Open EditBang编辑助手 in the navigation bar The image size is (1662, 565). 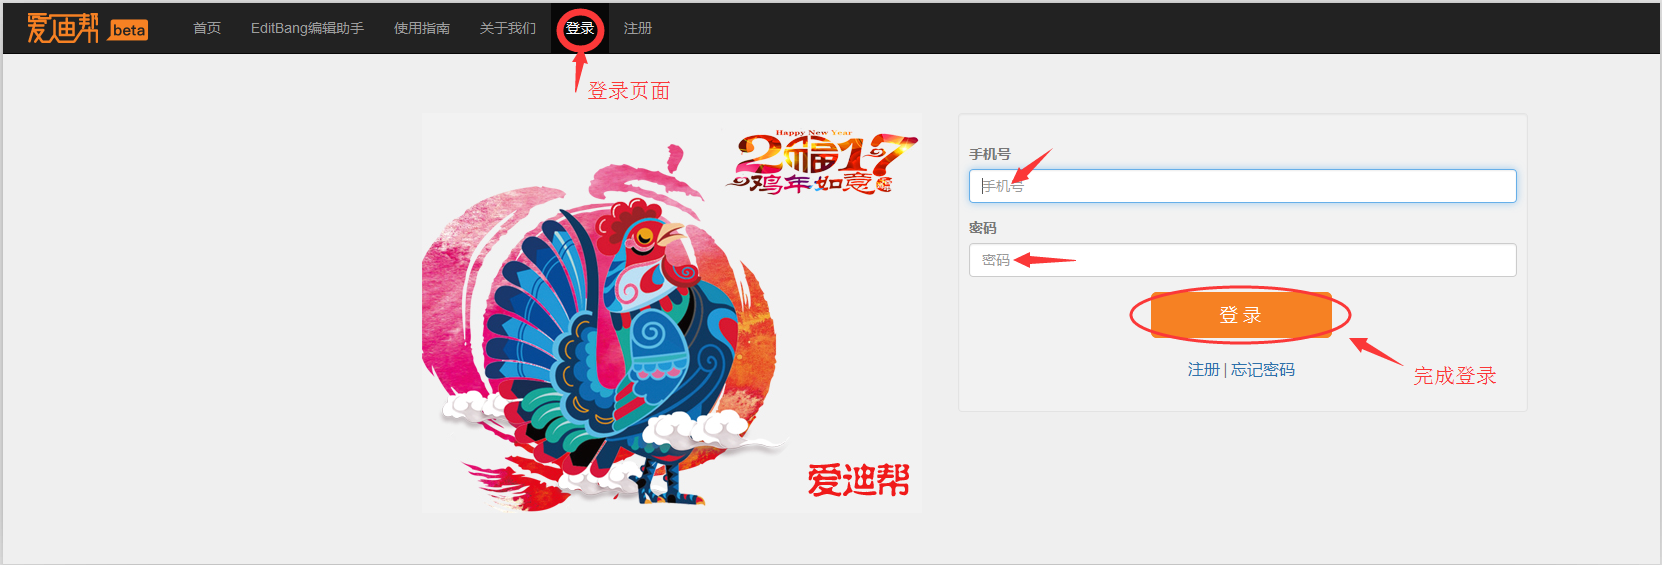point(307,28)
